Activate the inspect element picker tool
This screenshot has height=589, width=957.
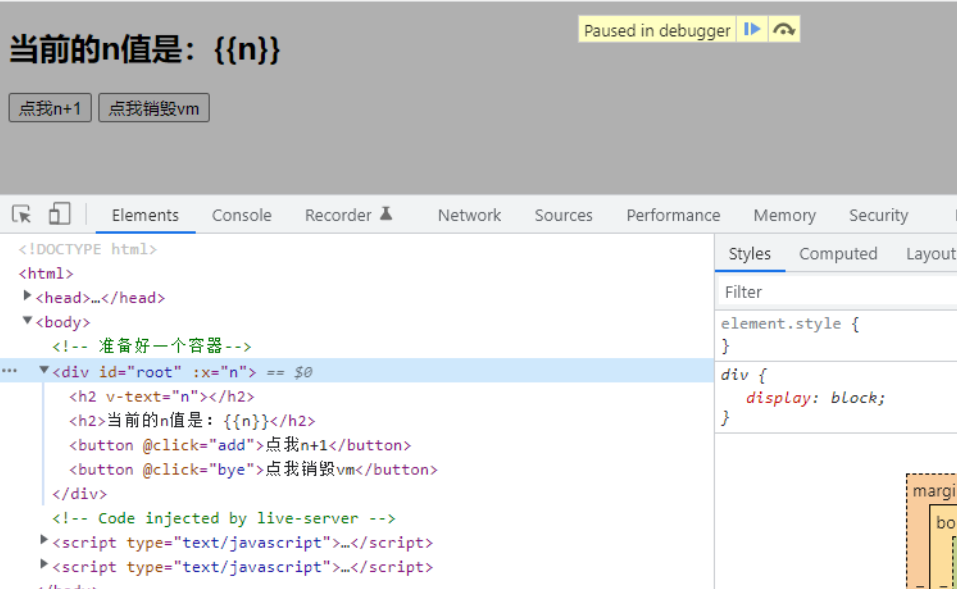click(22, 214)
